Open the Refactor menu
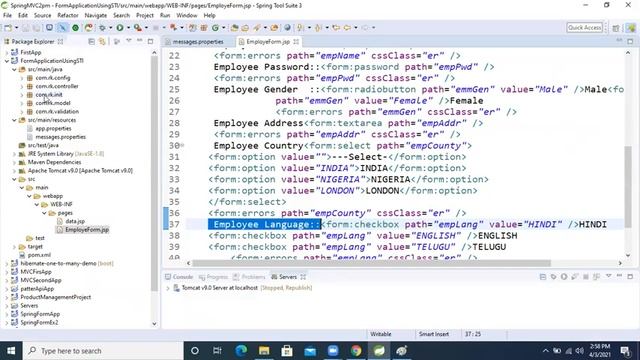 click(68, 16)
